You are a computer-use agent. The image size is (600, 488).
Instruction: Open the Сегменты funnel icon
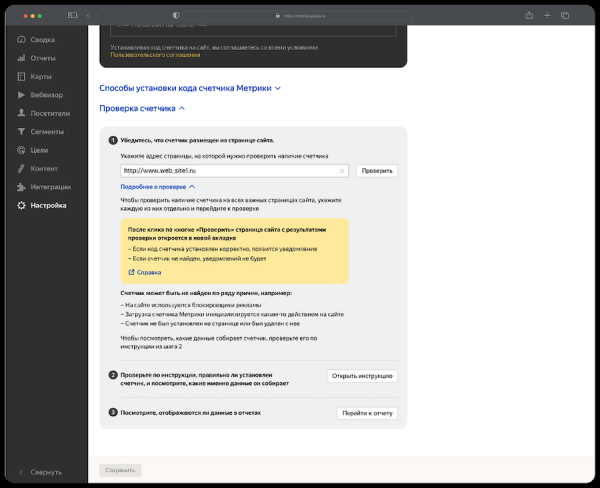[x=21, y=131]
